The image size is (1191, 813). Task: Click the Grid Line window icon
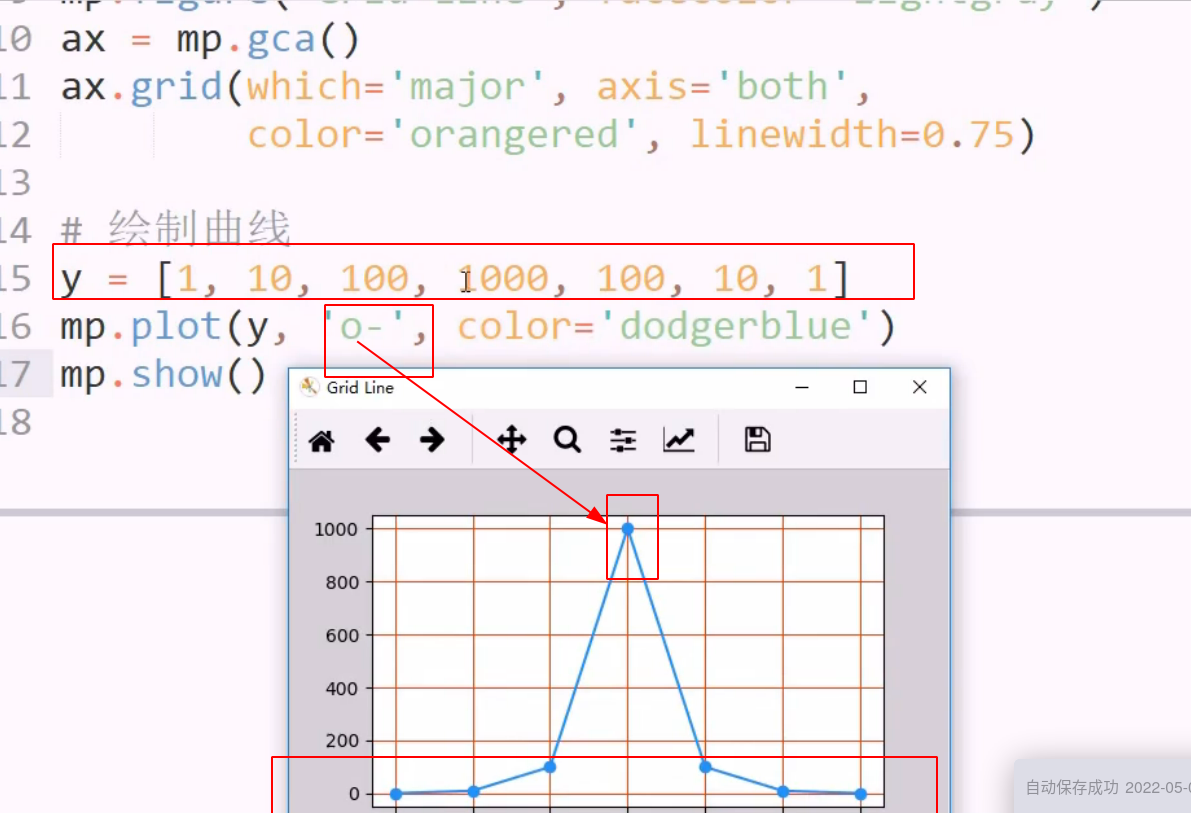pos(309,388)
